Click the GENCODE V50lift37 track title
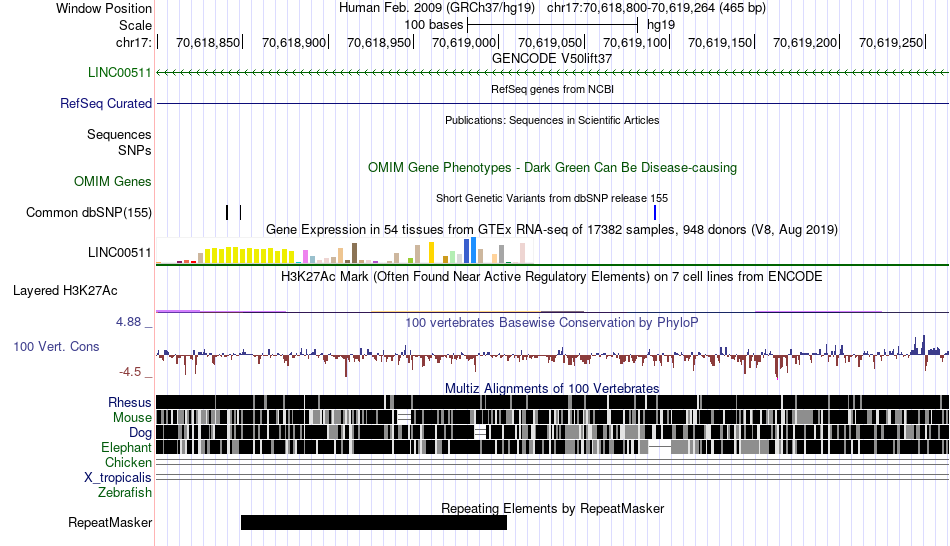The image size is (950, 546). point(552,59)
